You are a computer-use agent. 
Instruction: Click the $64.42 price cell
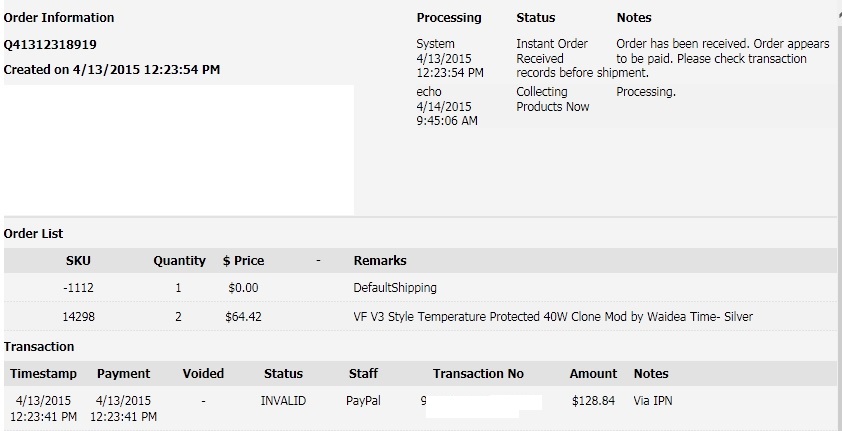tap(243, 317)
